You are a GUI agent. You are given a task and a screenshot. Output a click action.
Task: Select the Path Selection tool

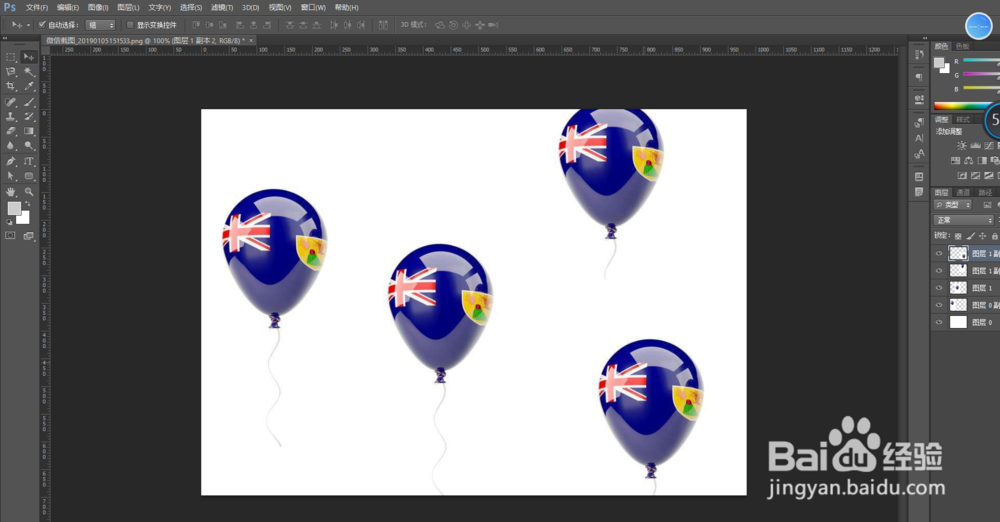(x=11, y=176)
